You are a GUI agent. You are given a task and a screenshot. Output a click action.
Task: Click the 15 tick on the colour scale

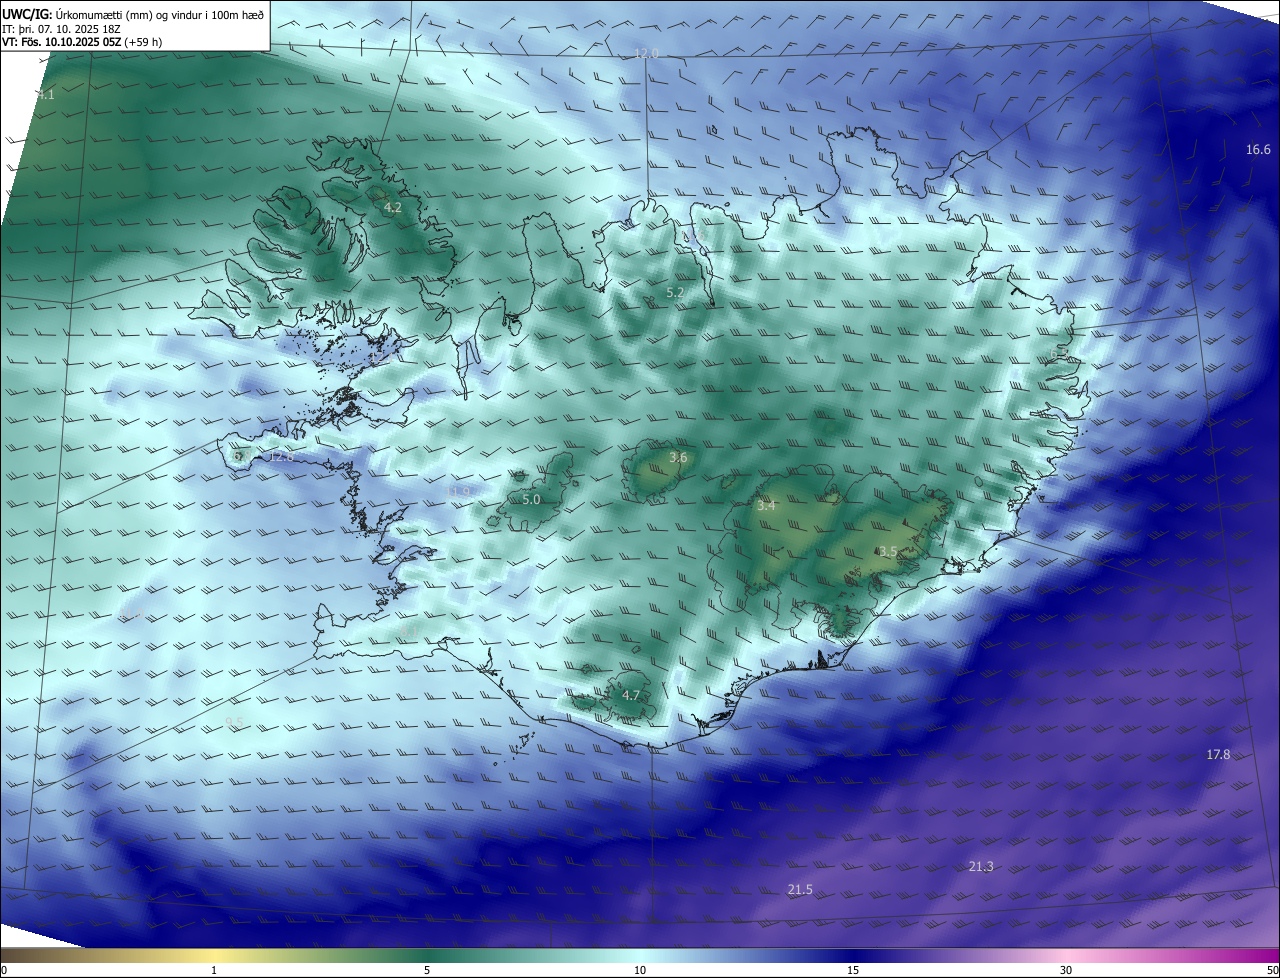[x=853, y=970]
